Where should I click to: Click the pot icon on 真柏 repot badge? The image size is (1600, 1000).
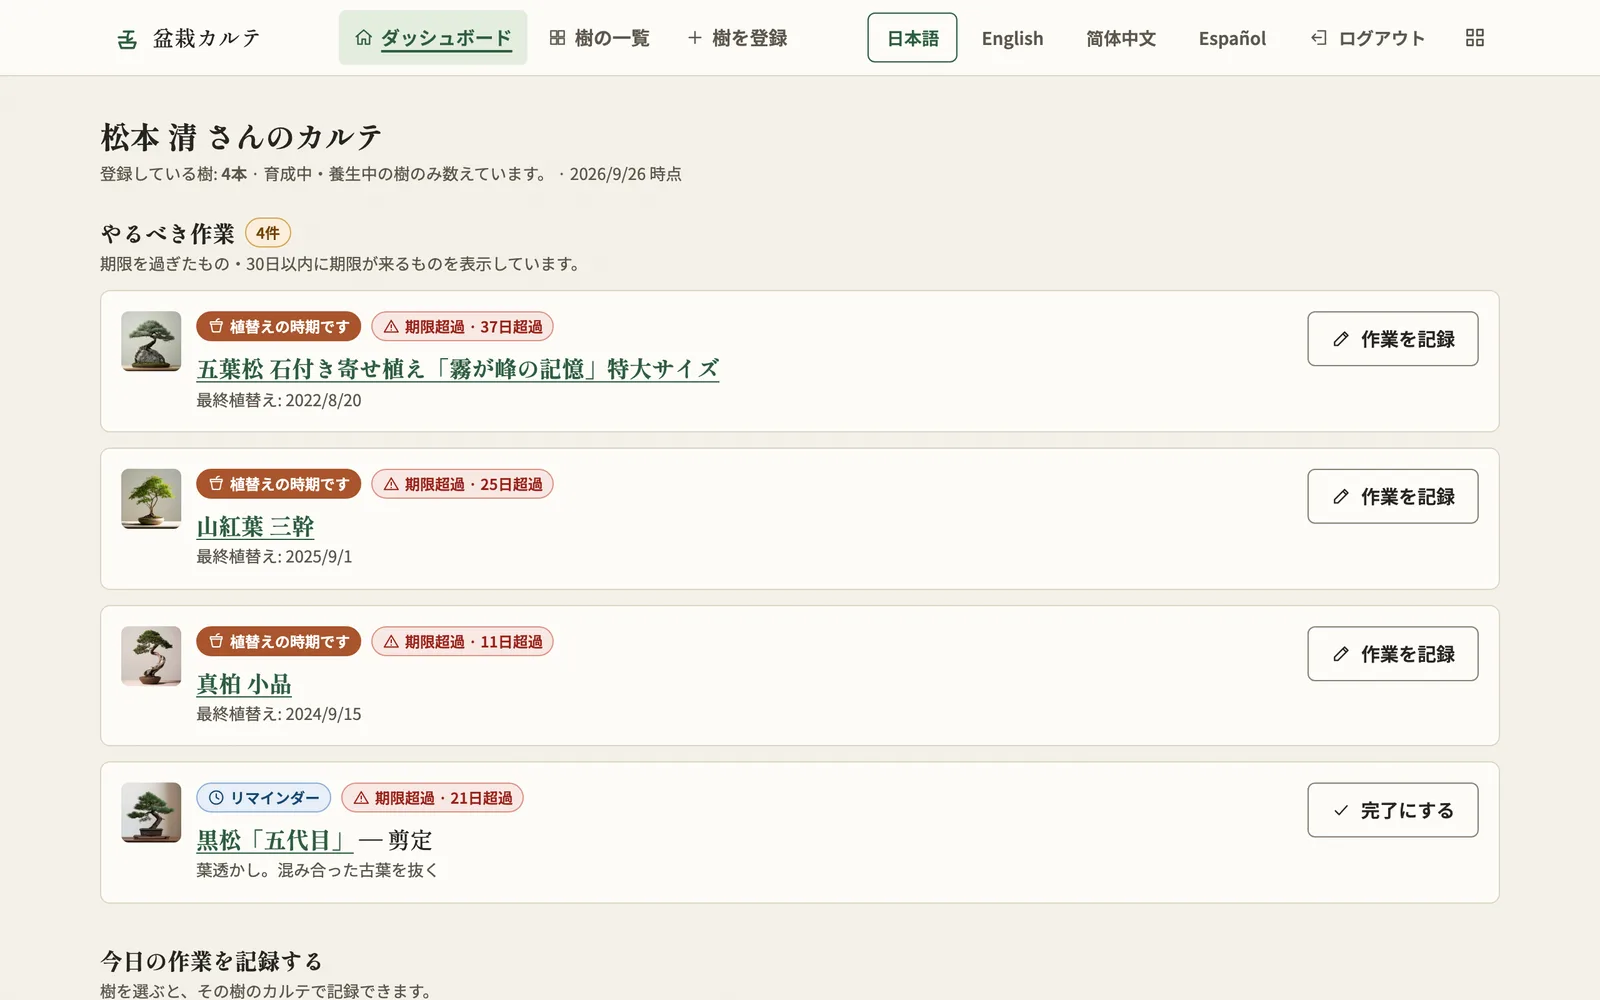[216, 642]
